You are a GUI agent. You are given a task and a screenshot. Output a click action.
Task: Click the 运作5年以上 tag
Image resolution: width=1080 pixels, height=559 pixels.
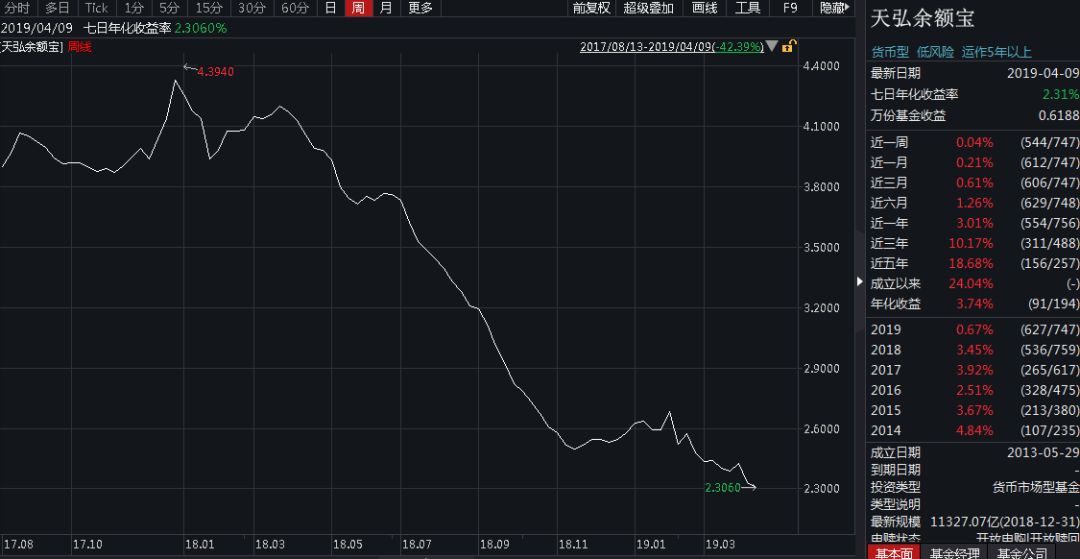point(996,52)
